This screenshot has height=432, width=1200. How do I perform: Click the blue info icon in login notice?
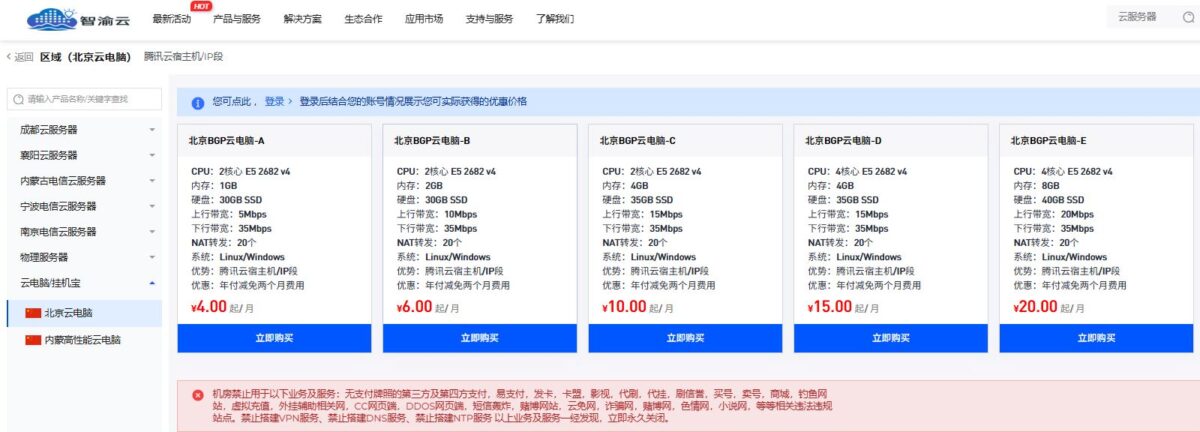click(x=198, y=102)
